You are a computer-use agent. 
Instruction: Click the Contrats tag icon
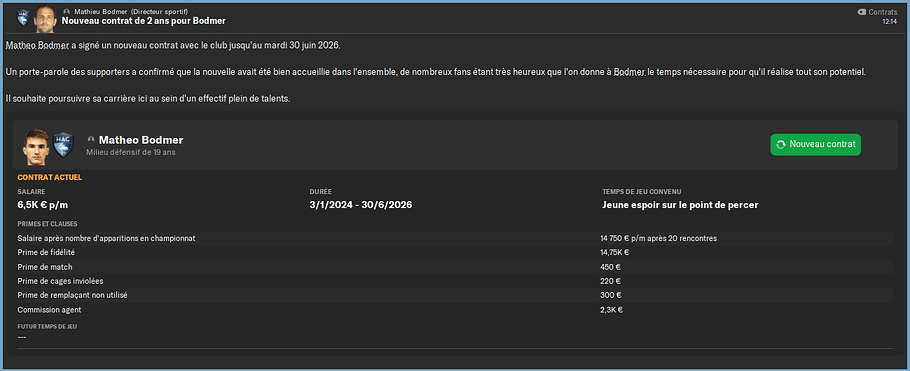coord(861,12)
